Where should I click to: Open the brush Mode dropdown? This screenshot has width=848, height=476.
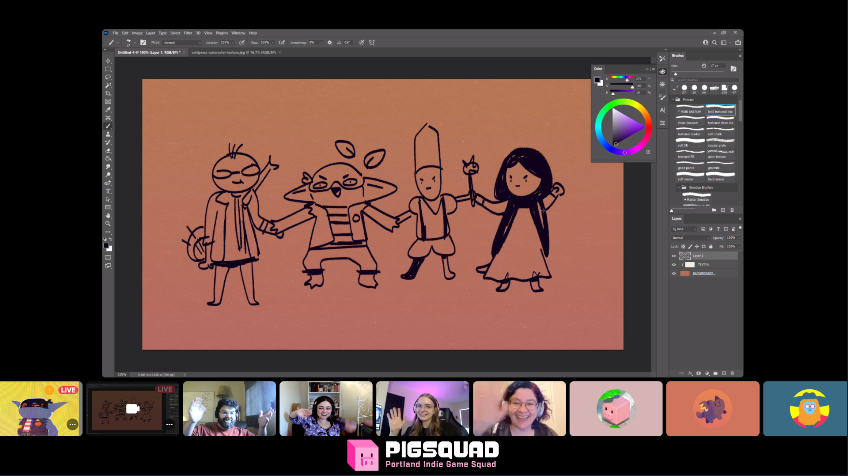click(x=182, y=43)
